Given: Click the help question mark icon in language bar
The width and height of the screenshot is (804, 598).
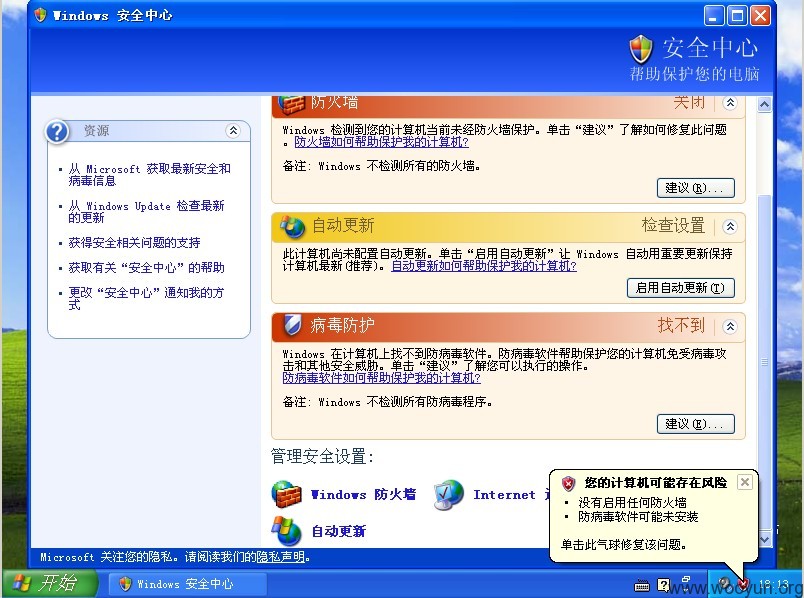Looking at the screenshot, I should (x=663, y=585).
